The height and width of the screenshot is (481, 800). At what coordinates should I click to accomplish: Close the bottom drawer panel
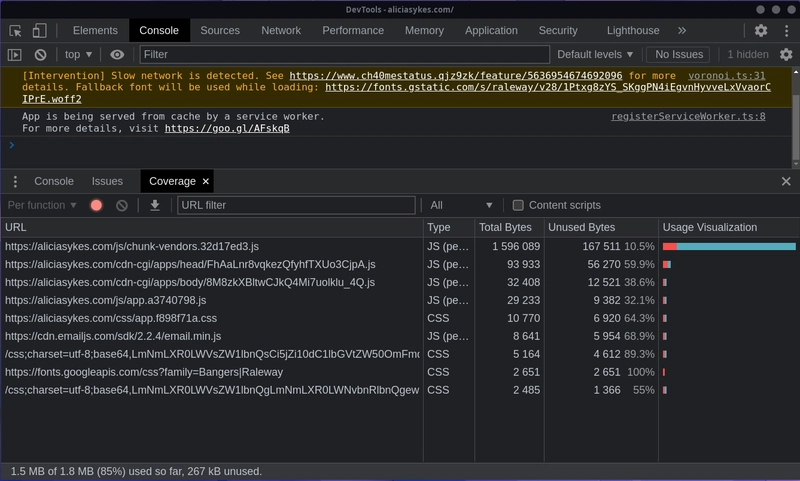(786, 181)
